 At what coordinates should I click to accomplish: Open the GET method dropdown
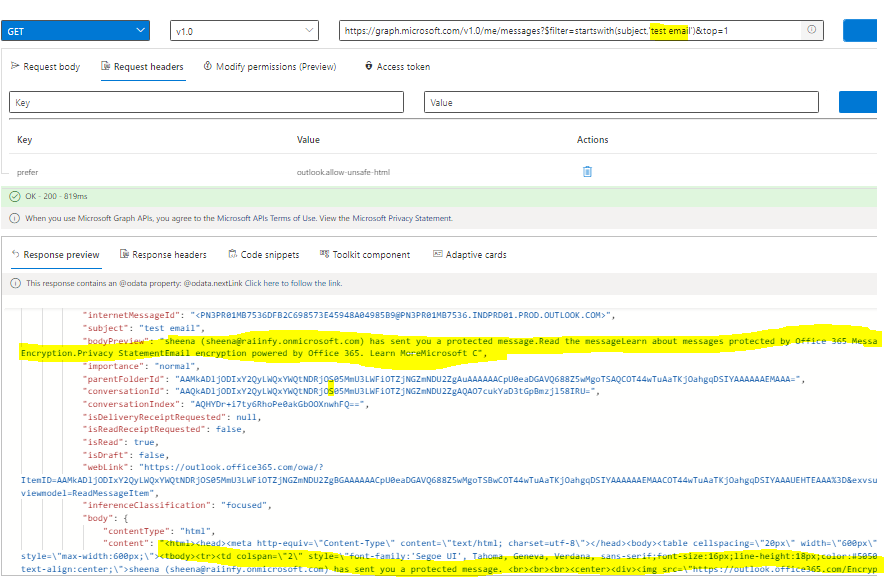[x=75, y=31]
